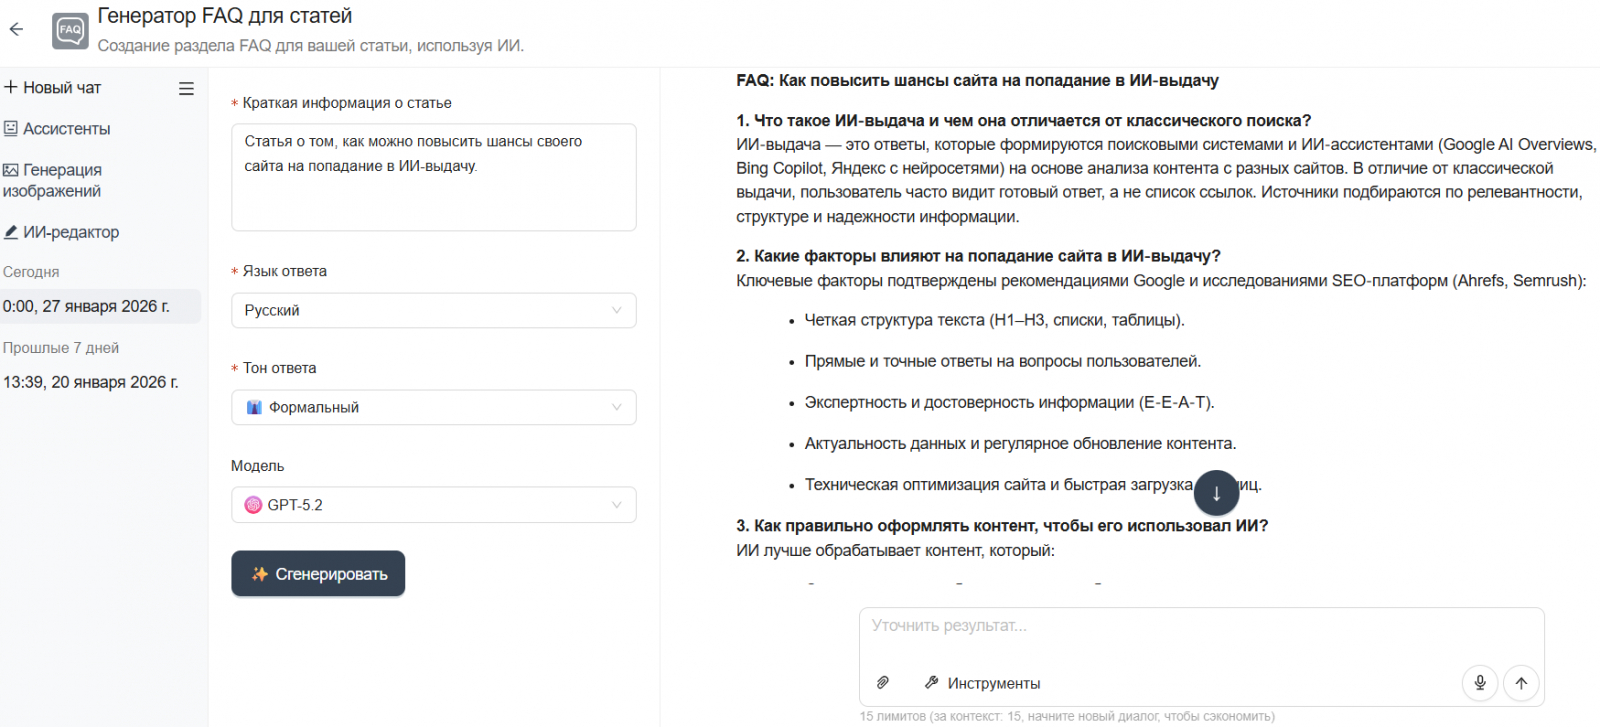Screen dimensions: 1600x727
Task: Open the Ассистенты menu item
Action: [x=66, y=129]
